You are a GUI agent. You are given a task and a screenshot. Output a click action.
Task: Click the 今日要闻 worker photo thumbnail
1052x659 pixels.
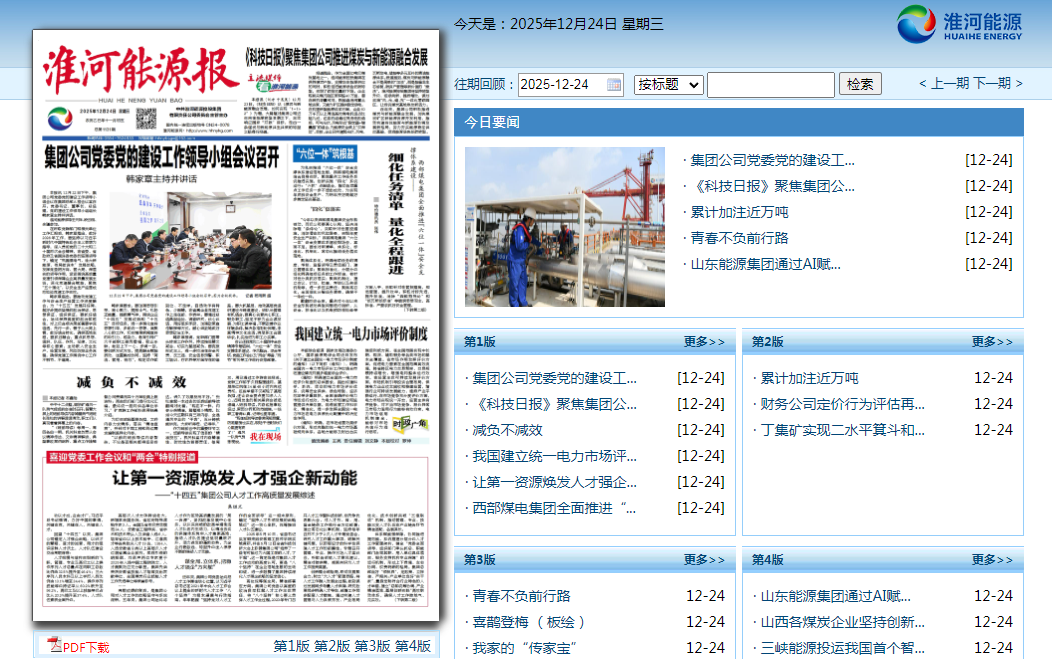coord(564,227)
